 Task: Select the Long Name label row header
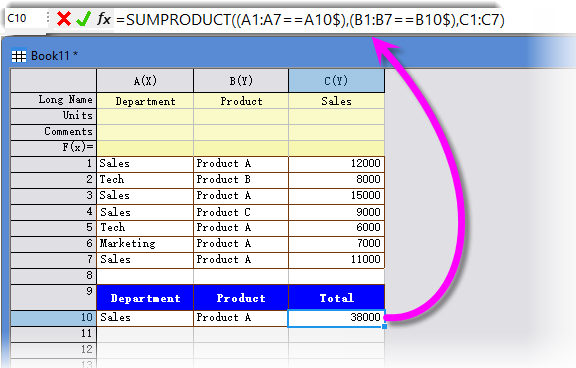pos(54,100)
